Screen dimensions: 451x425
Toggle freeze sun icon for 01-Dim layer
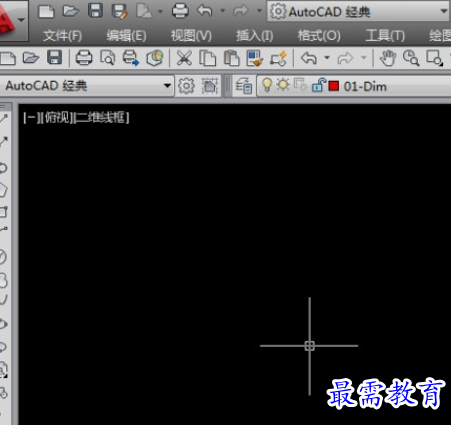[283, 85]
